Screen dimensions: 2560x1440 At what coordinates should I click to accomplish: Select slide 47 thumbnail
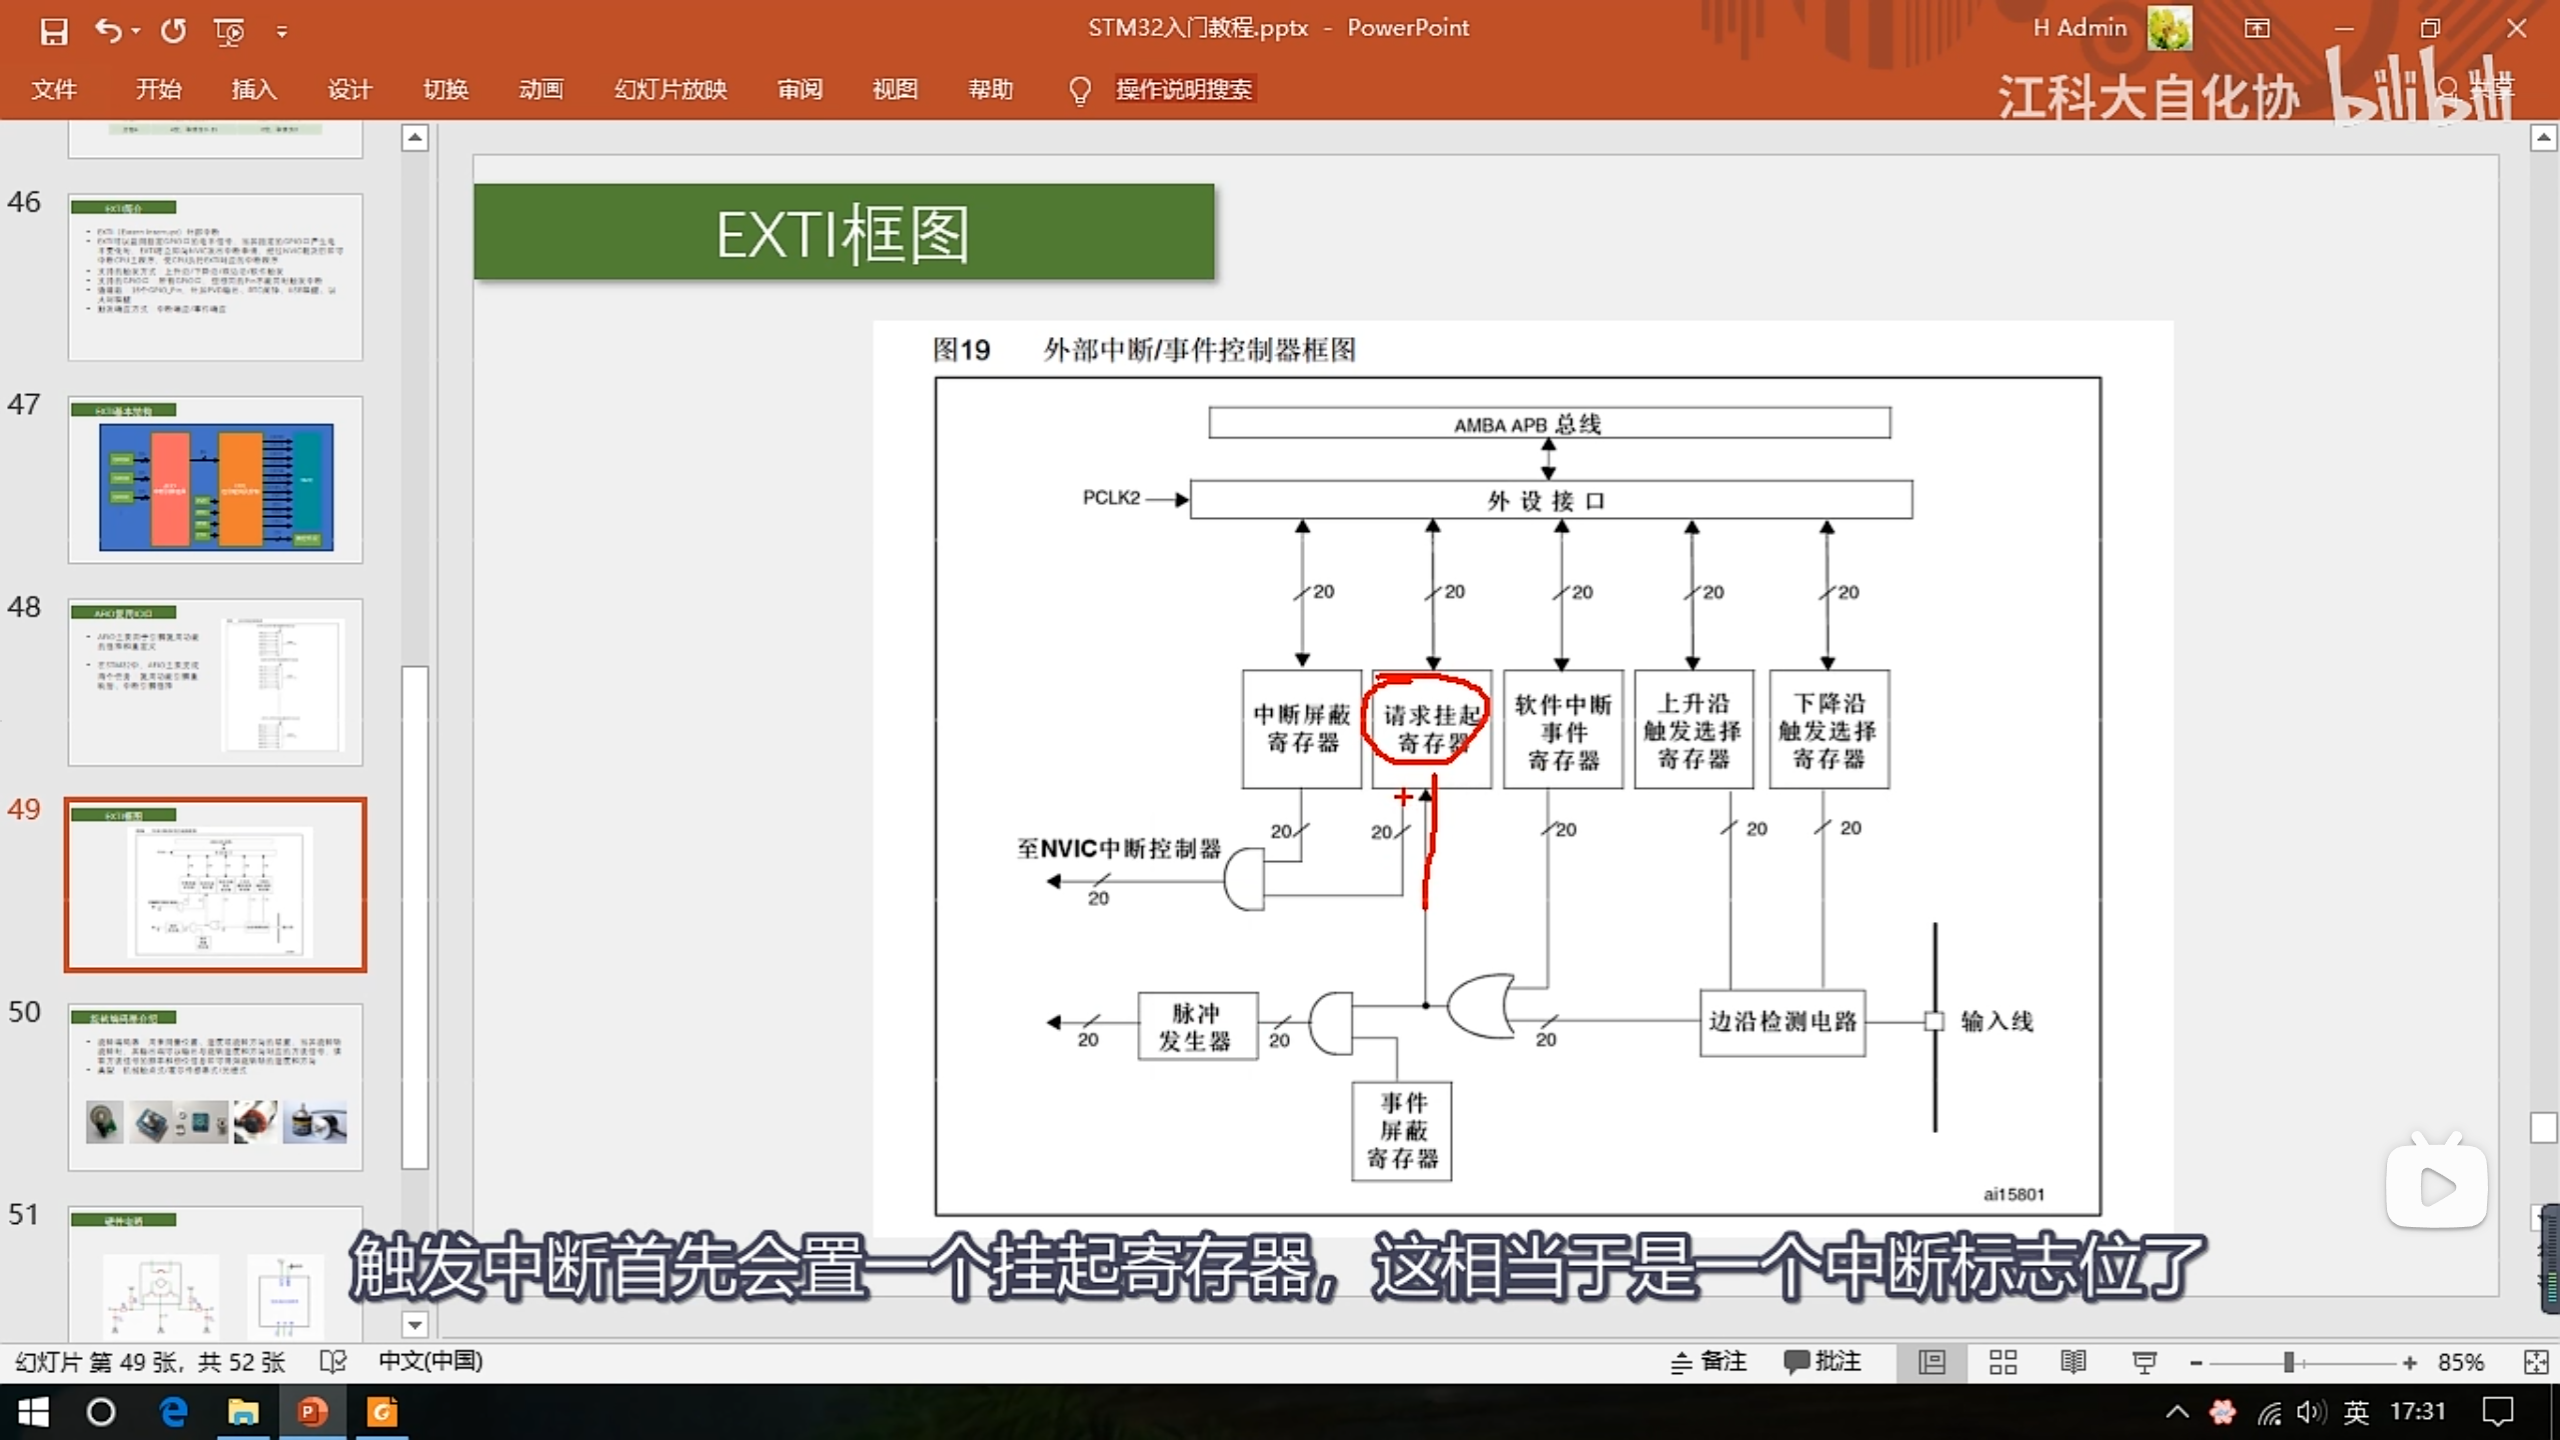pos(215,480)
